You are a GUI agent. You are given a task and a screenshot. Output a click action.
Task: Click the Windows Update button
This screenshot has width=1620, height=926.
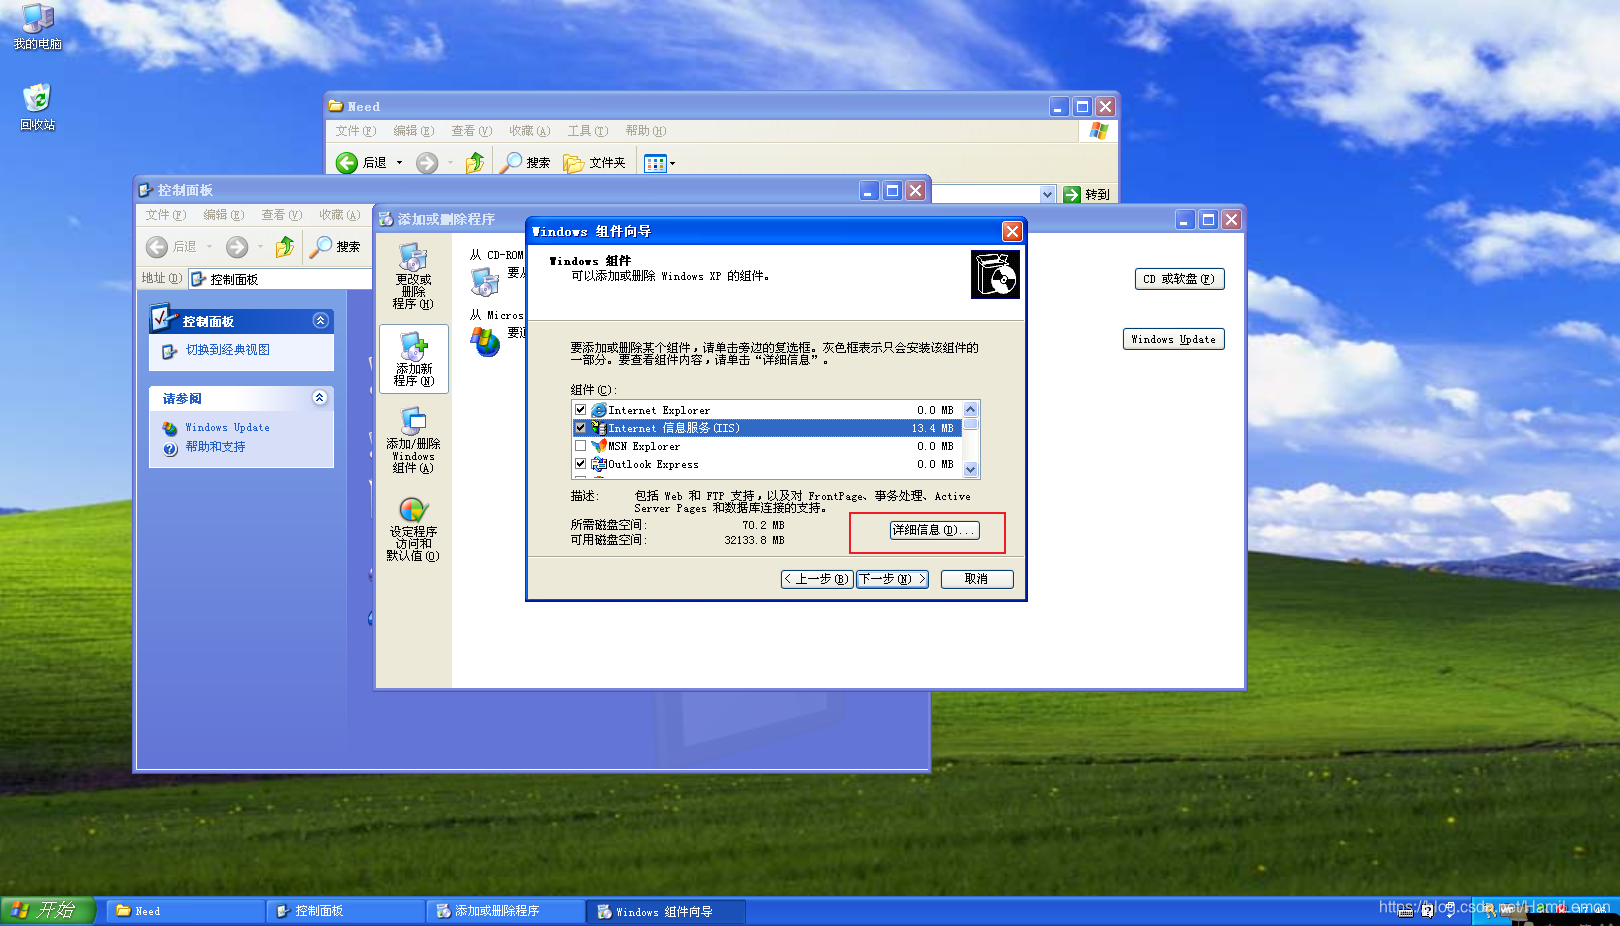1173,339
